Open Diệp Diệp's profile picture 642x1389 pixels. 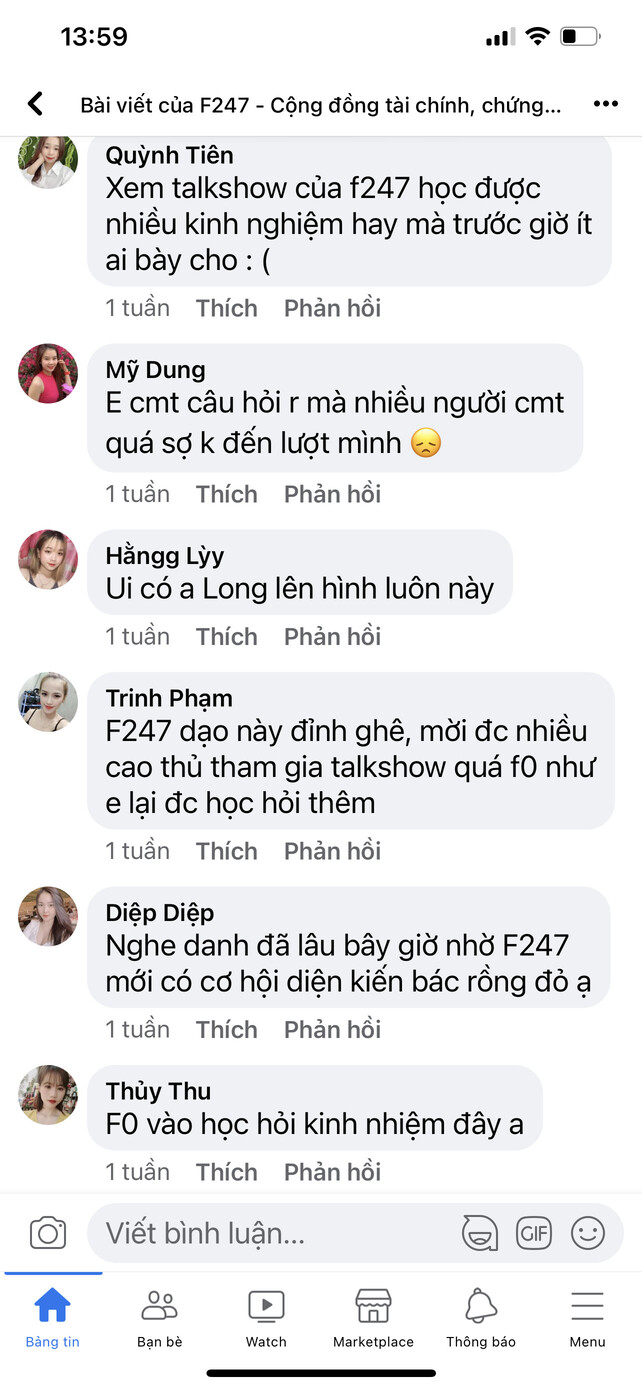click(48, 916)
